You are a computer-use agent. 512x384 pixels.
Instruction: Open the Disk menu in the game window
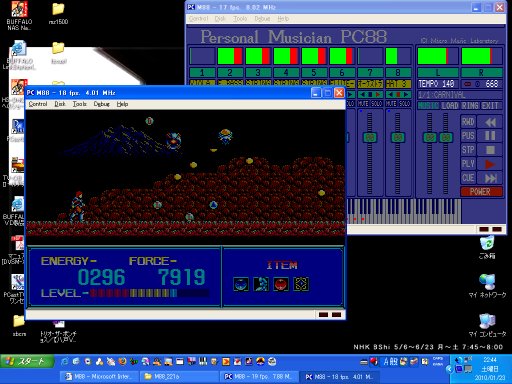[x=60, y=104]
